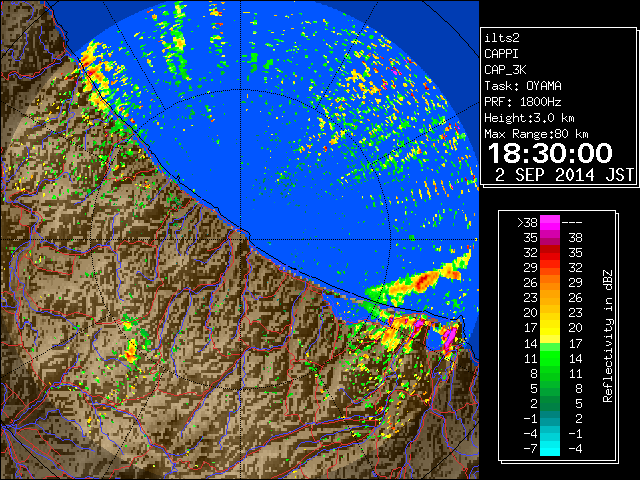Select the Task: OYAMA line
The width and height of the screenshot is (640, 480).
[523, 86]
